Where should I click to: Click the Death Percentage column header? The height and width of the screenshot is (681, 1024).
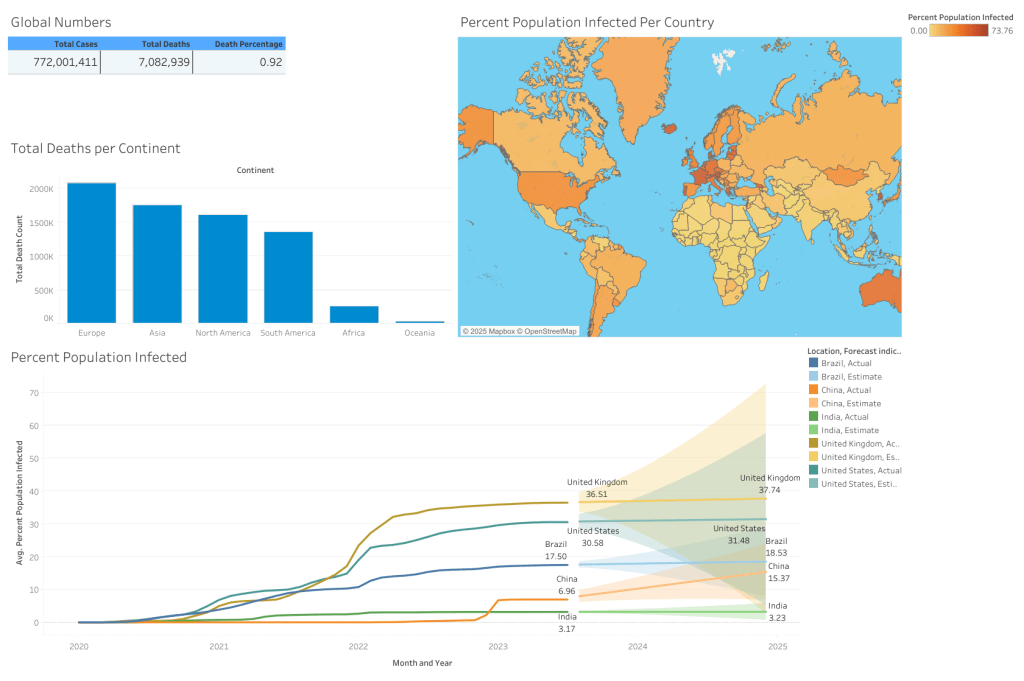pyautogui.click(x=250, y=44)
